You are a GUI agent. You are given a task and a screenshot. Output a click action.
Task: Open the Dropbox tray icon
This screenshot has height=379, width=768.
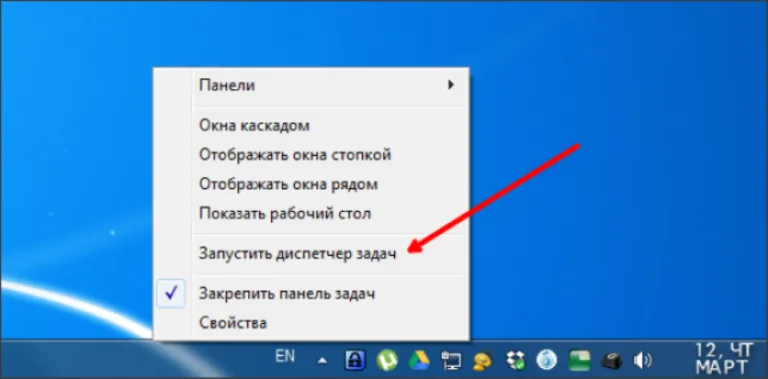tap(515, 361)
